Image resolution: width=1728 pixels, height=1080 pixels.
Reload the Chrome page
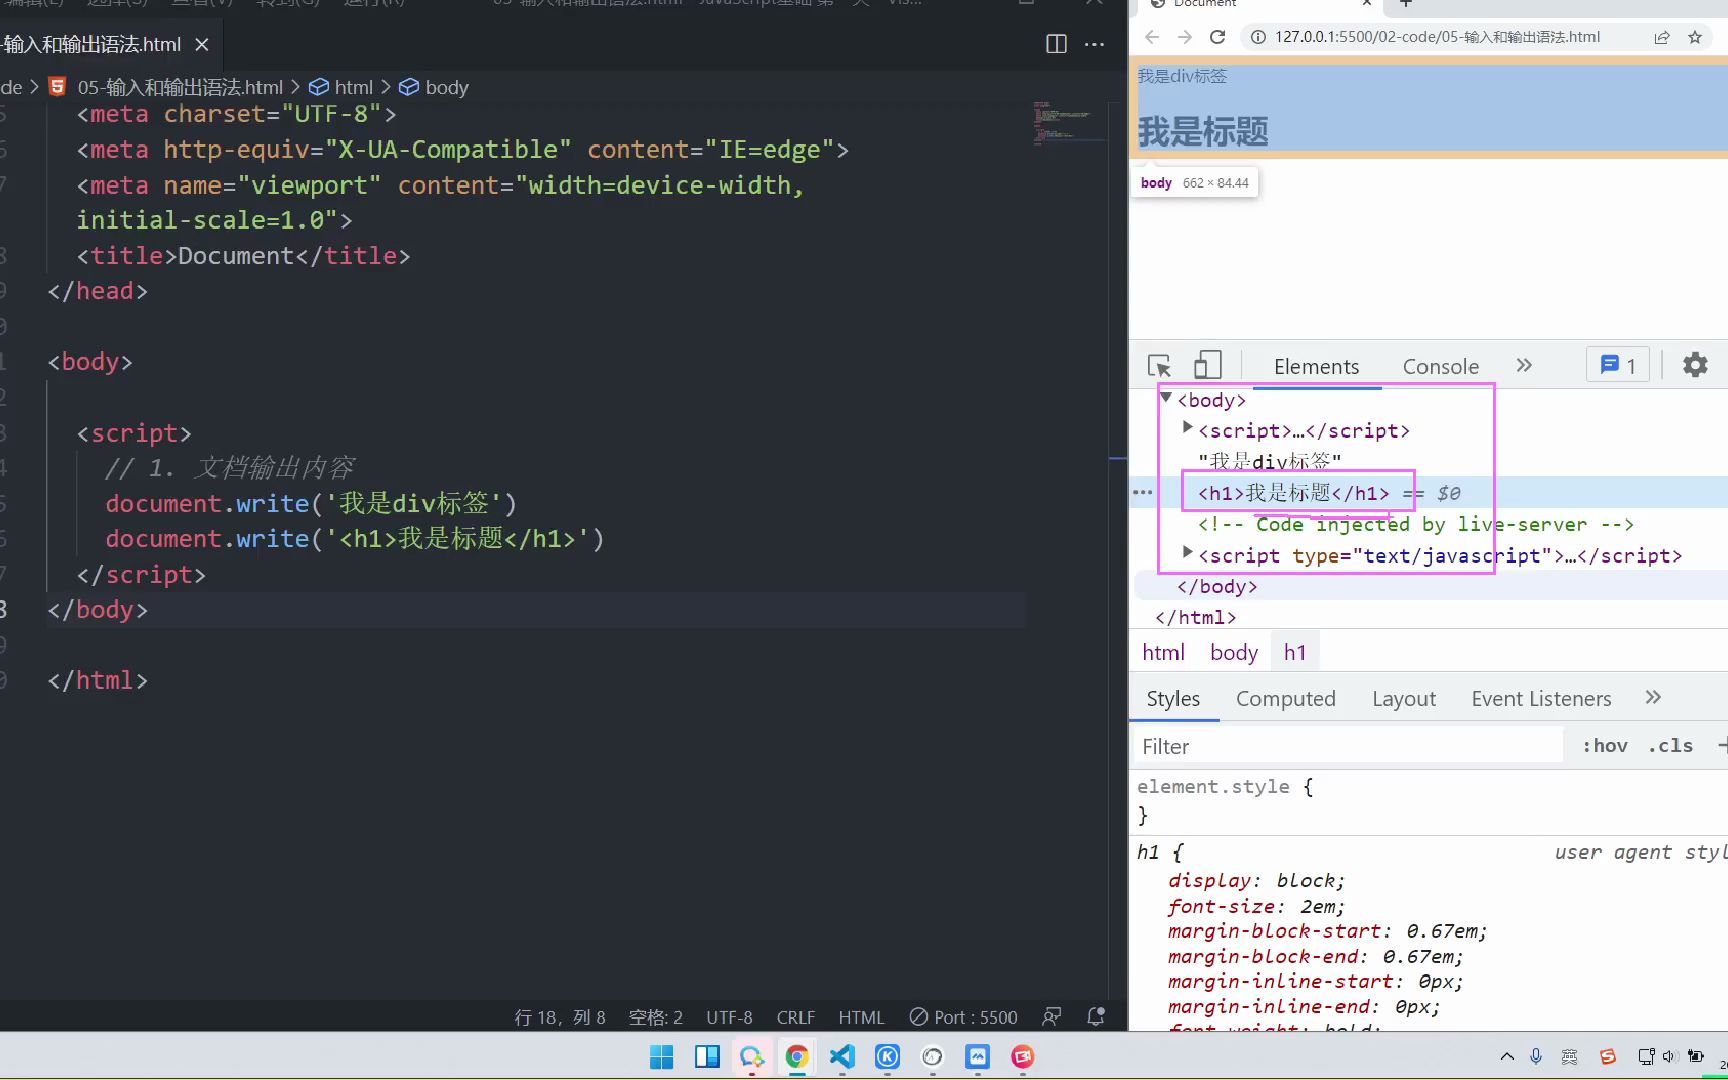point(1217,37)
